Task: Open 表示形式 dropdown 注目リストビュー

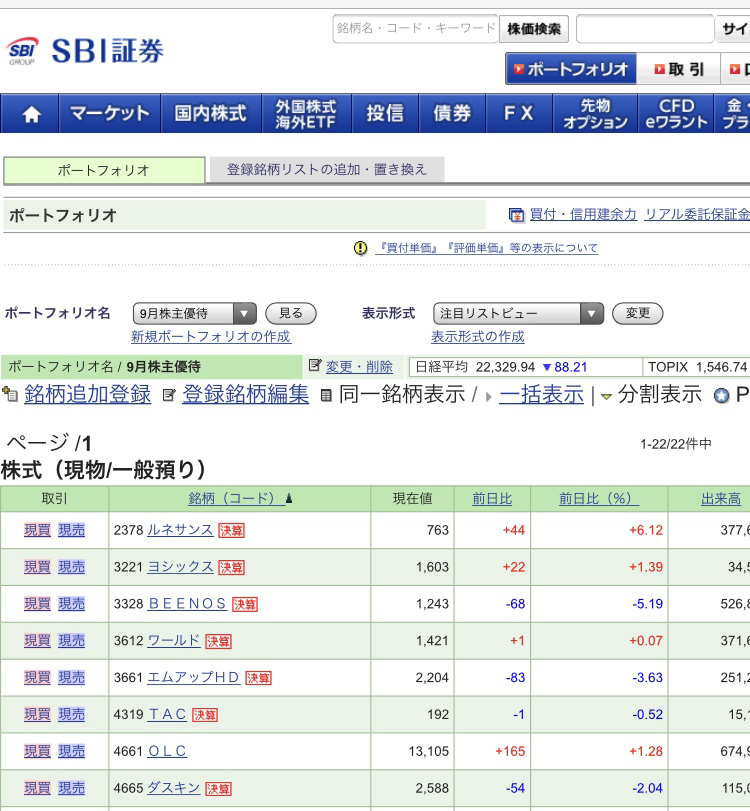Action: pyautogui.click(x=518, y=313)
